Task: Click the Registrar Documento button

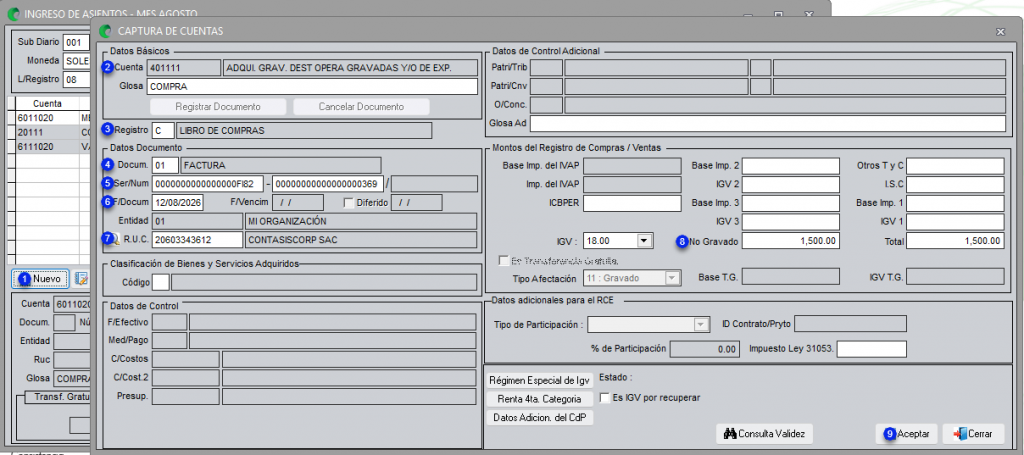Action: tap(217, 106)
